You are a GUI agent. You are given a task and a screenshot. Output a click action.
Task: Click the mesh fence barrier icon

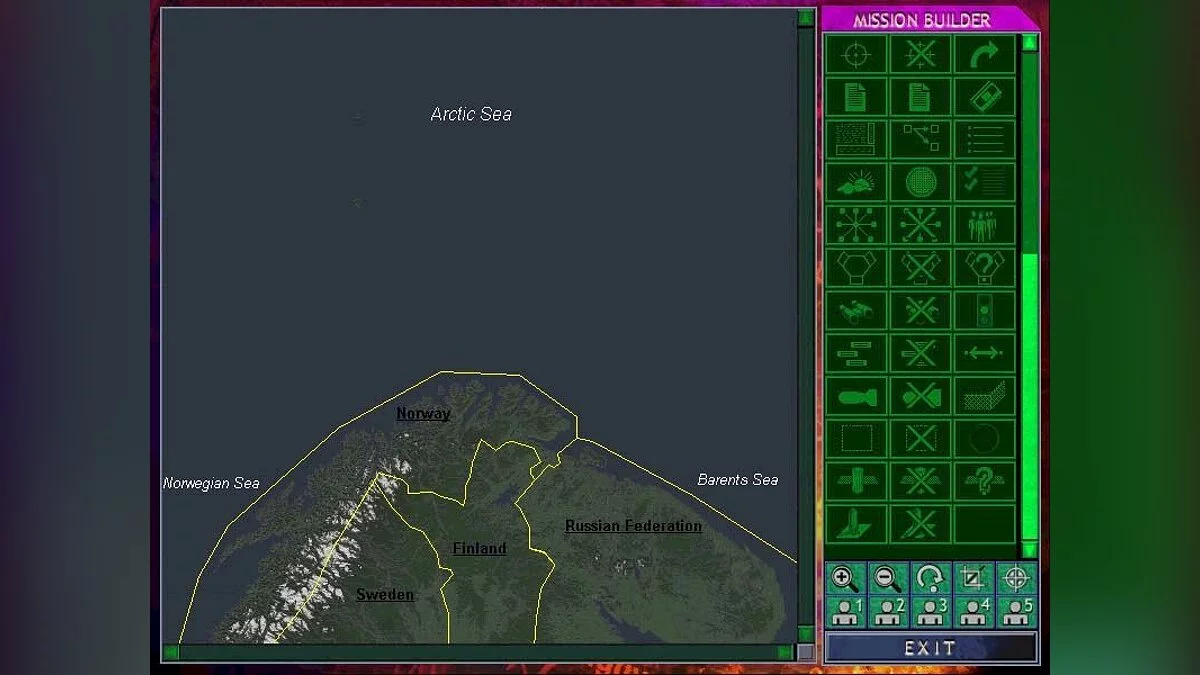[985, 396]
